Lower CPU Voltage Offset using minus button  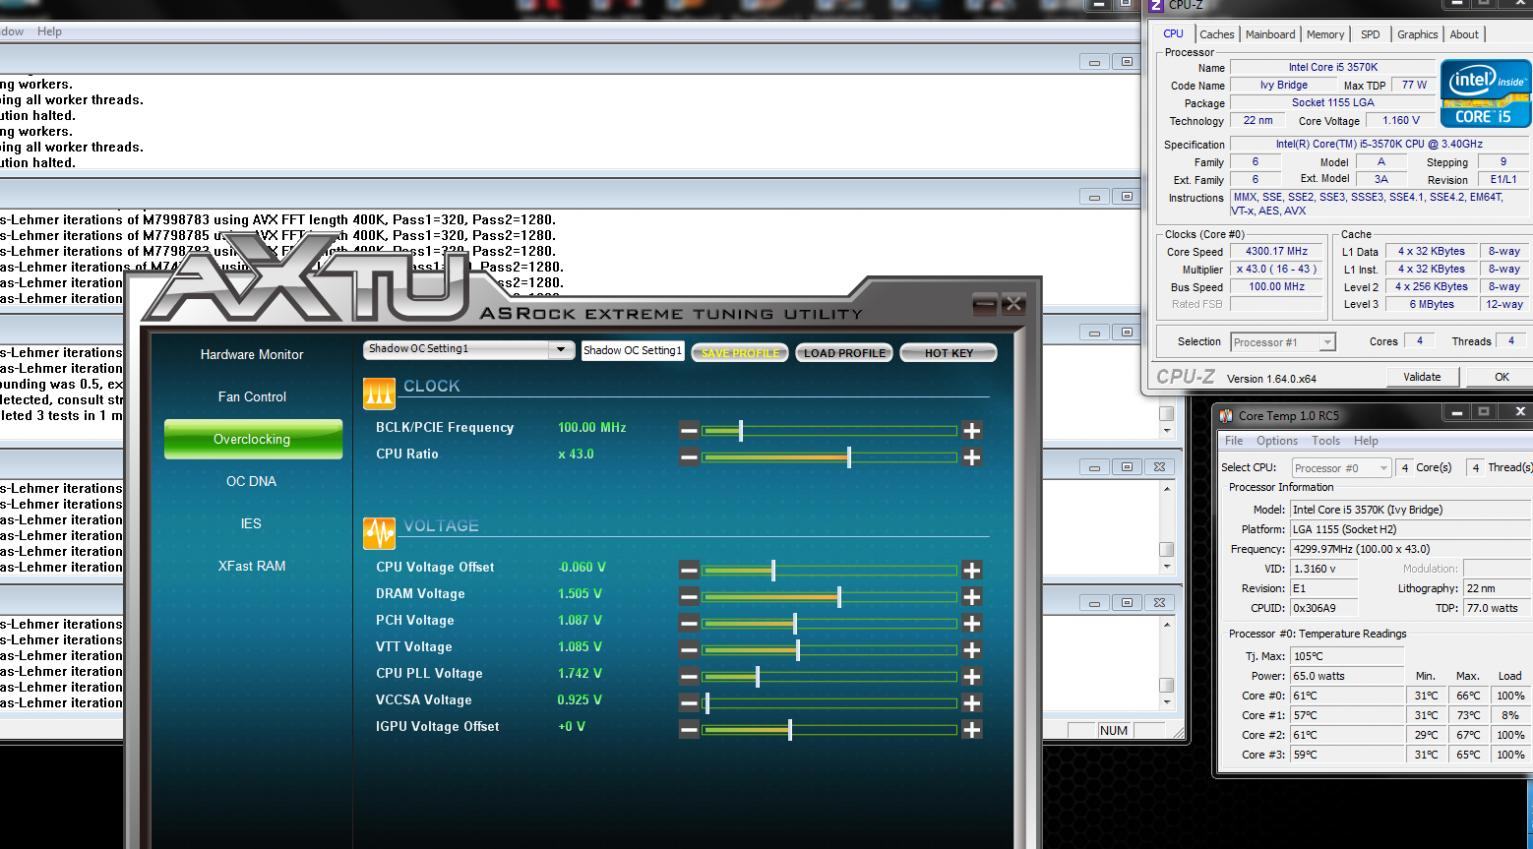click(x=689, y=571)
